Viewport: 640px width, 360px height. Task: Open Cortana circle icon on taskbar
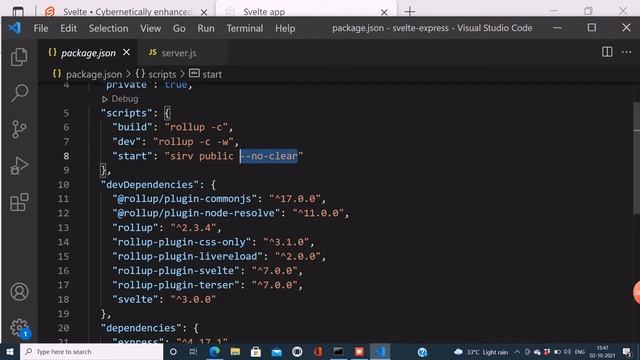pyautogui.click(x=173, y=351)
